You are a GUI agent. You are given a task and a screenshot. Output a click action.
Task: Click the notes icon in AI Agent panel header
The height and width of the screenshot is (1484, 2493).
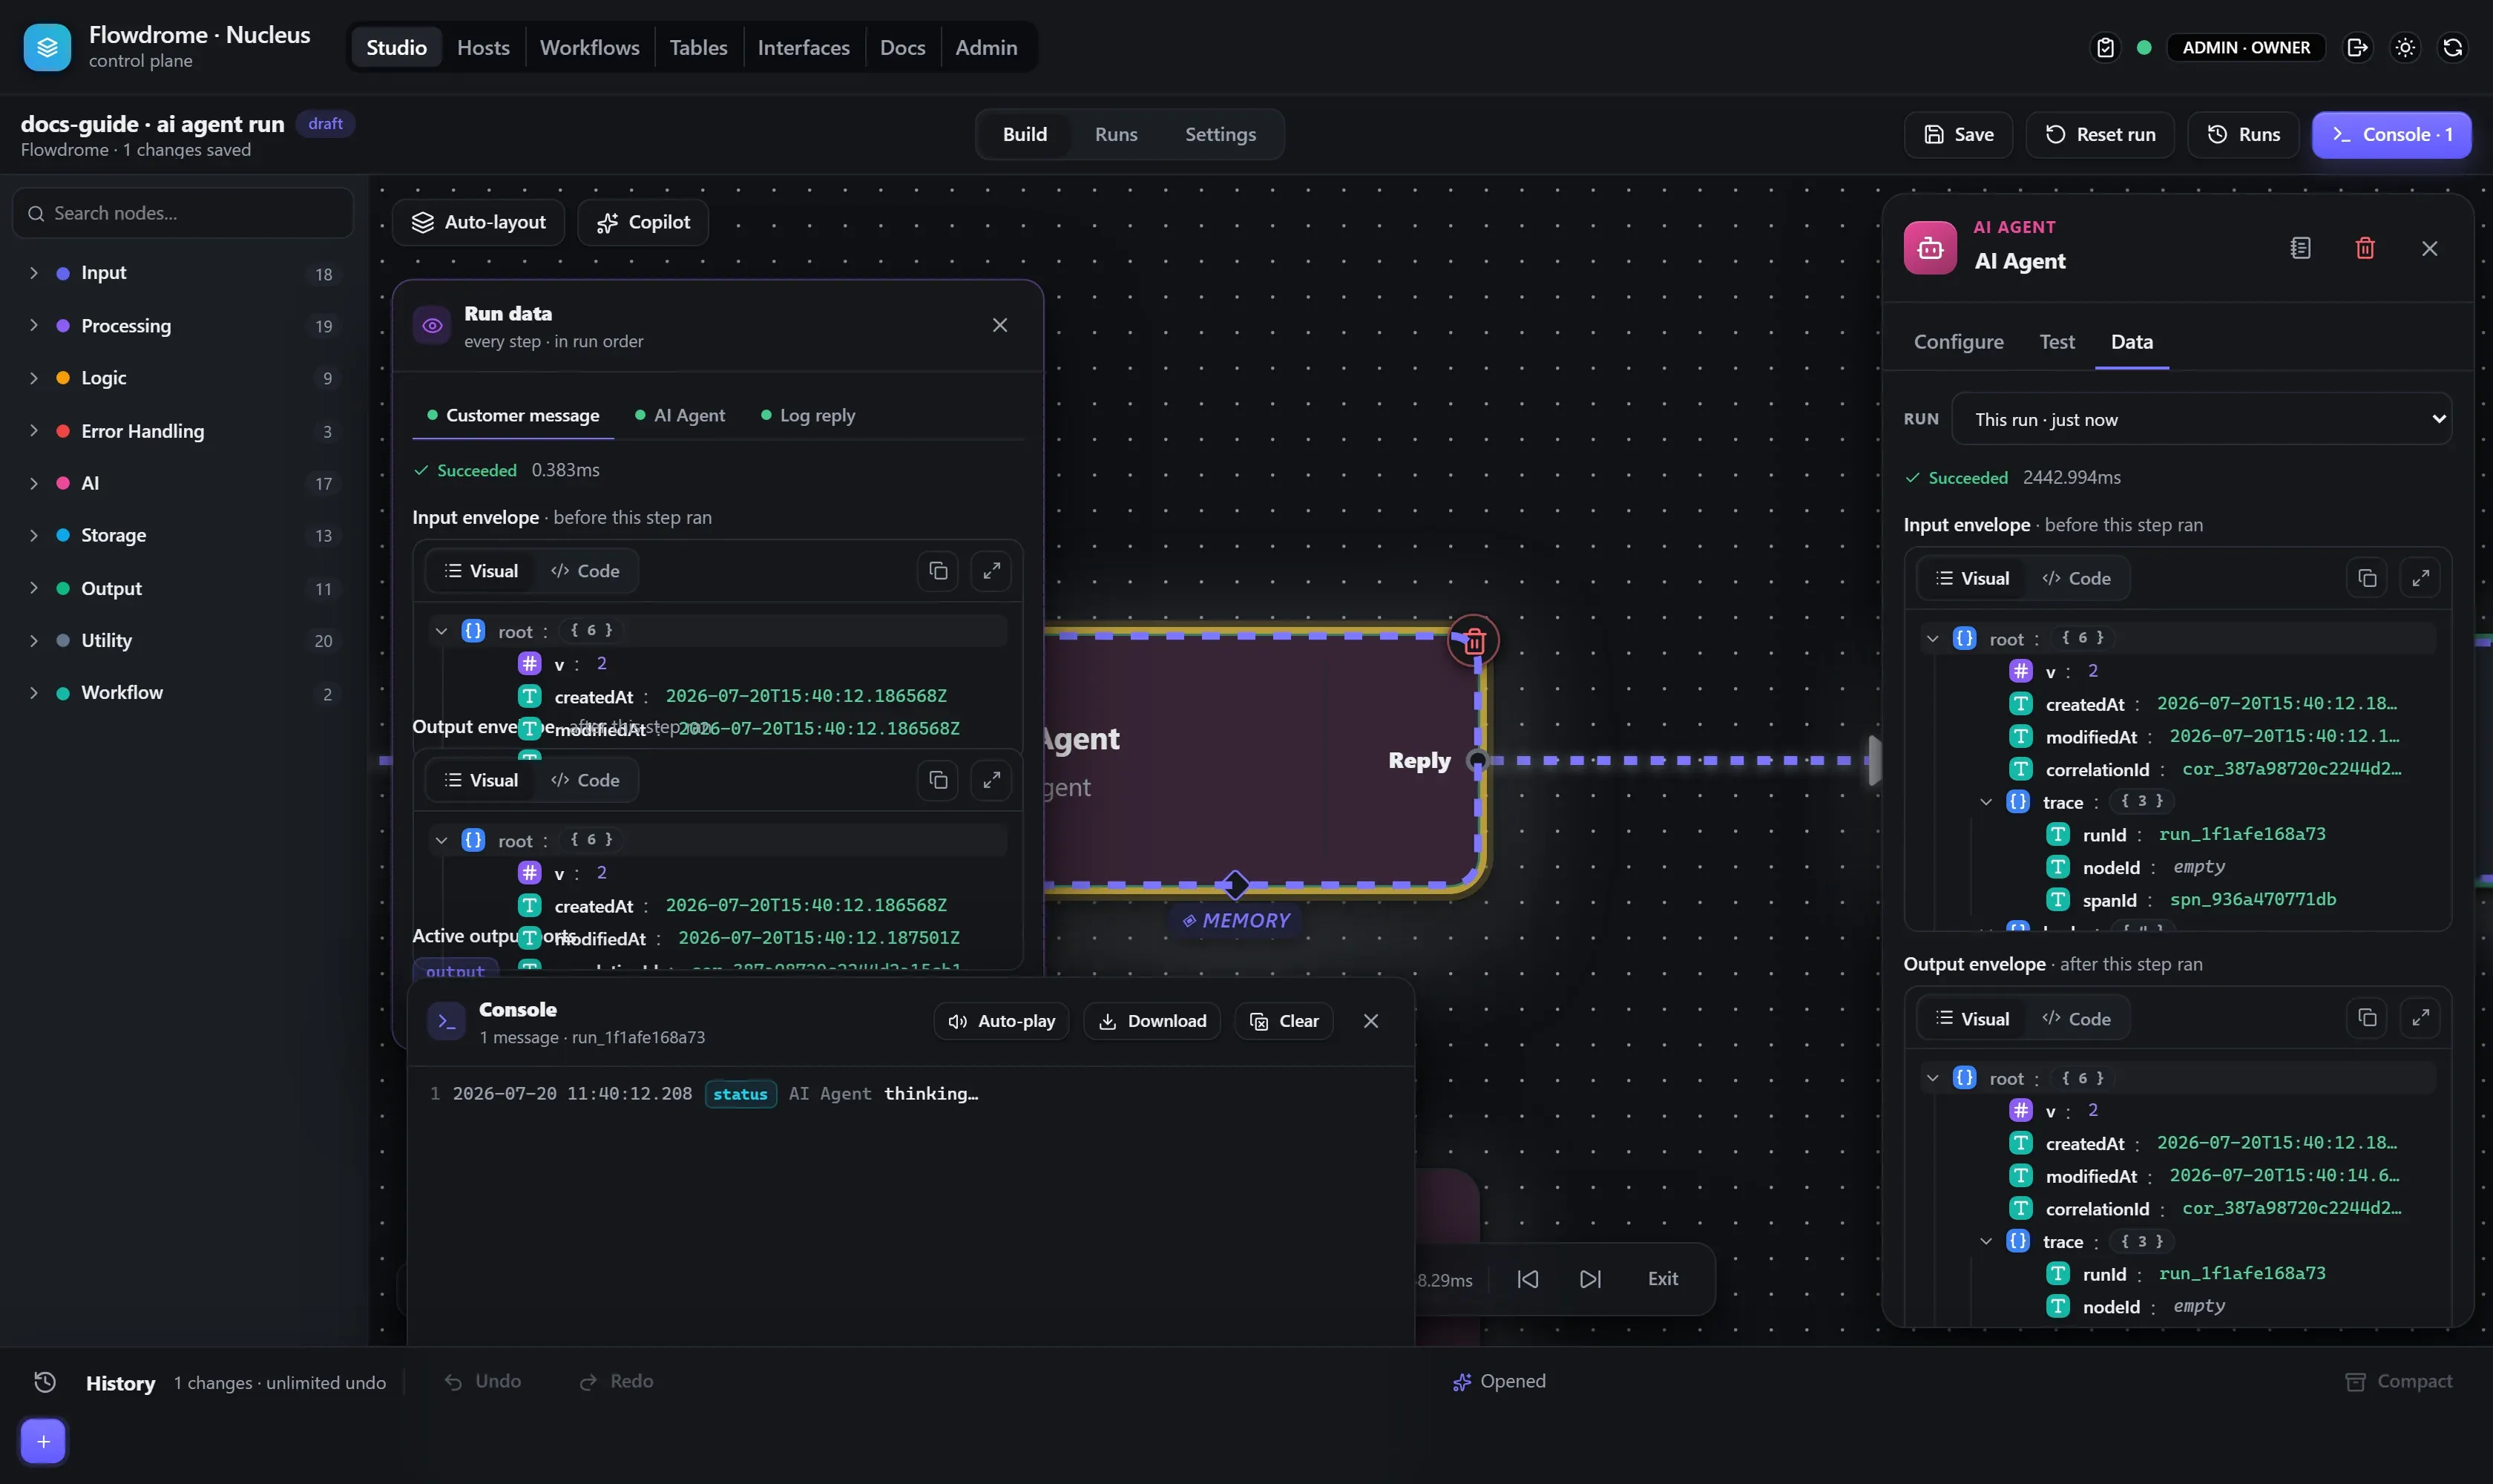[2300, 248]
